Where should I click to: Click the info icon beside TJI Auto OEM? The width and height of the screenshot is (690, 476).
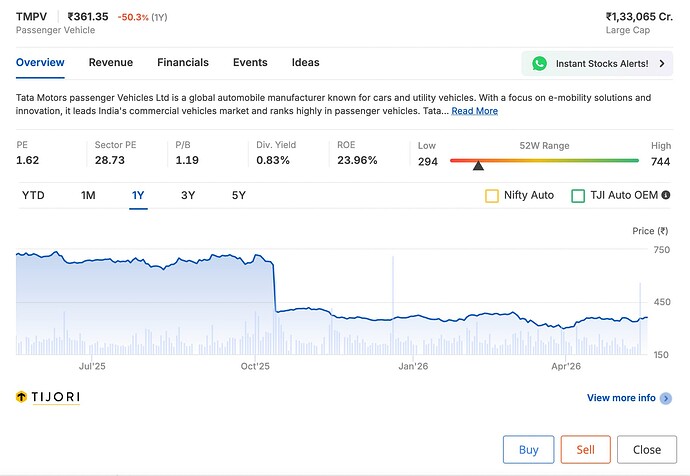click(666, 195)
